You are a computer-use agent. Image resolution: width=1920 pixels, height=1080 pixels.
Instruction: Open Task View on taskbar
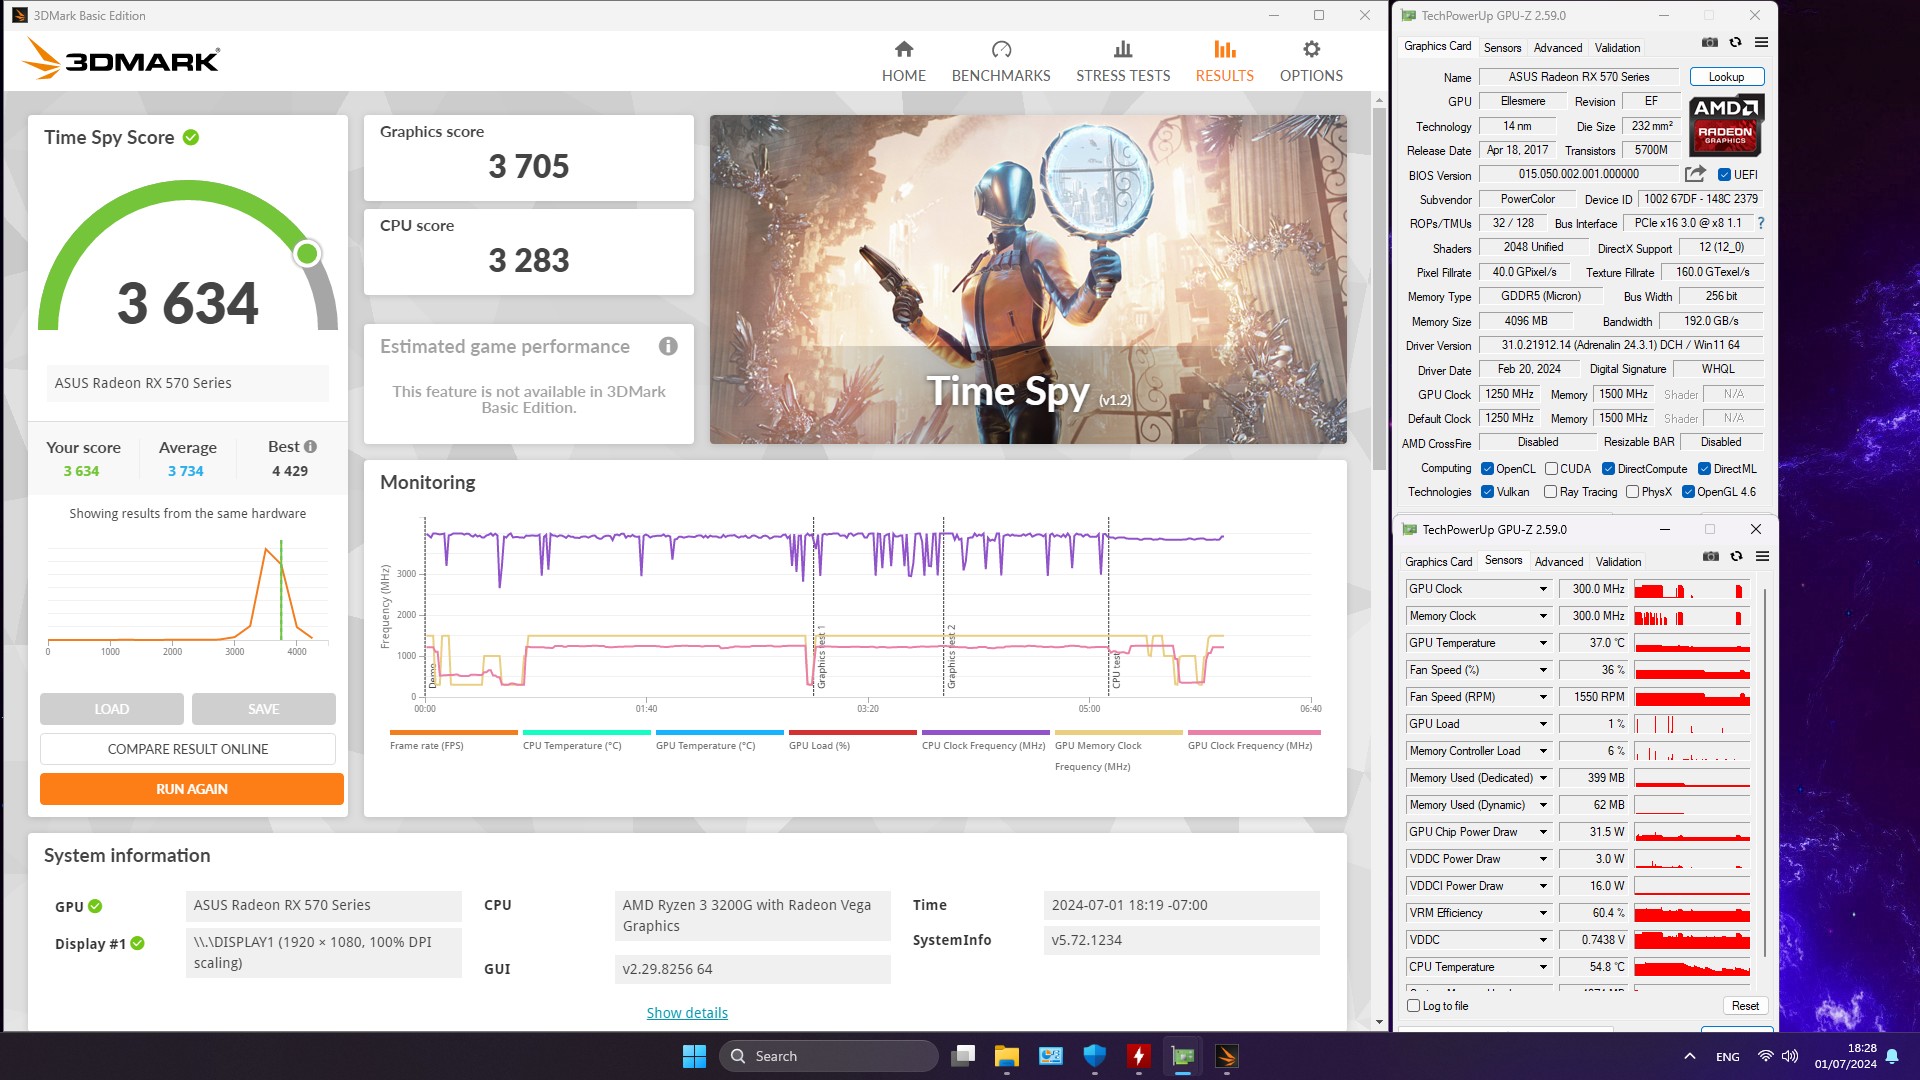tap(963, 1056)
